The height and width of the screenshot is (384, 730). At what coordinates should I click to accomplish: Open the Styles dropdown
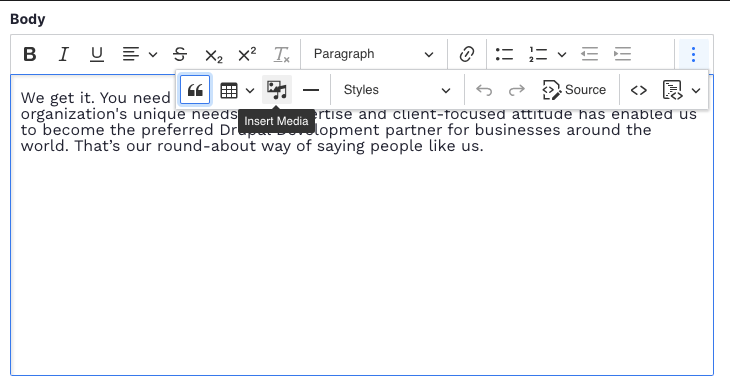[397, 90]
